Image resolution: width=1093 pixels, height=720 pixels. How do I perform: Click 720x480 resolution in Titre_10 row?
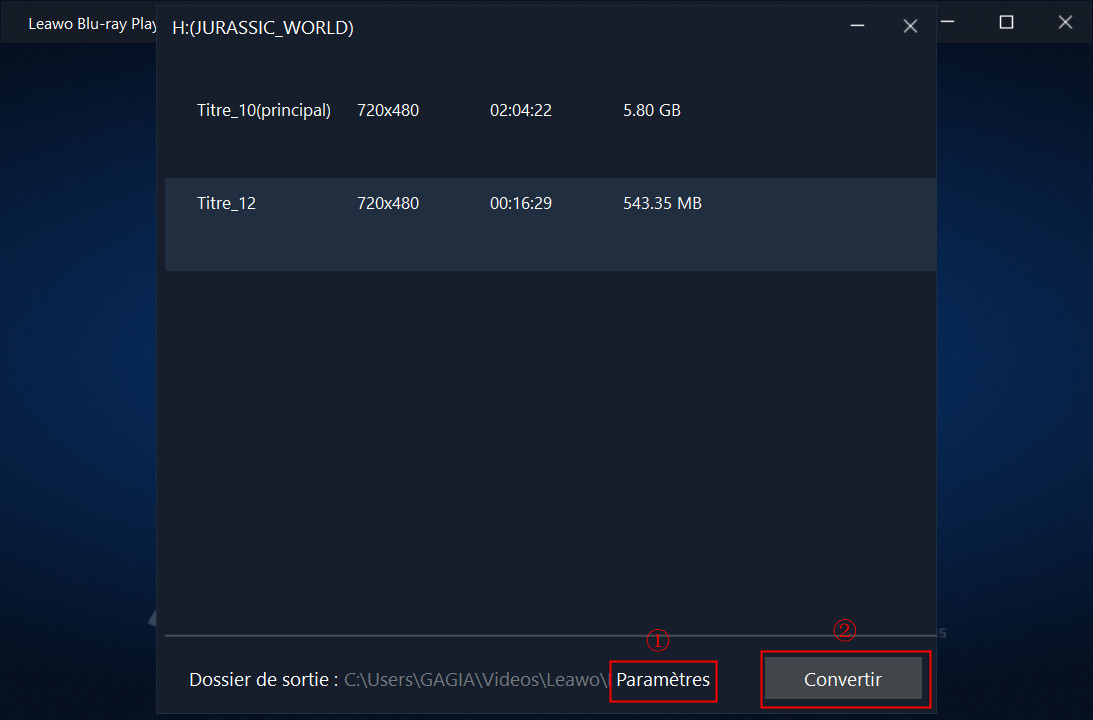(388, 110)
